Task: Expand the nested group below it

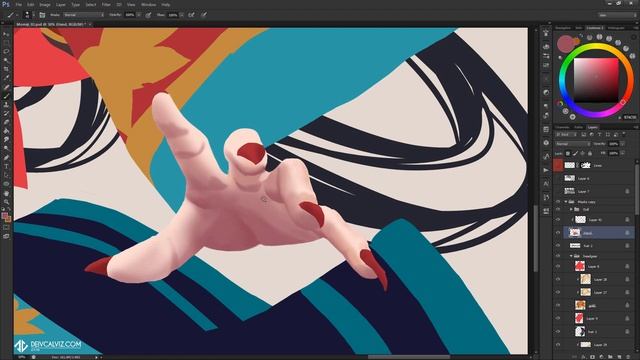Action: coord(571,209)
